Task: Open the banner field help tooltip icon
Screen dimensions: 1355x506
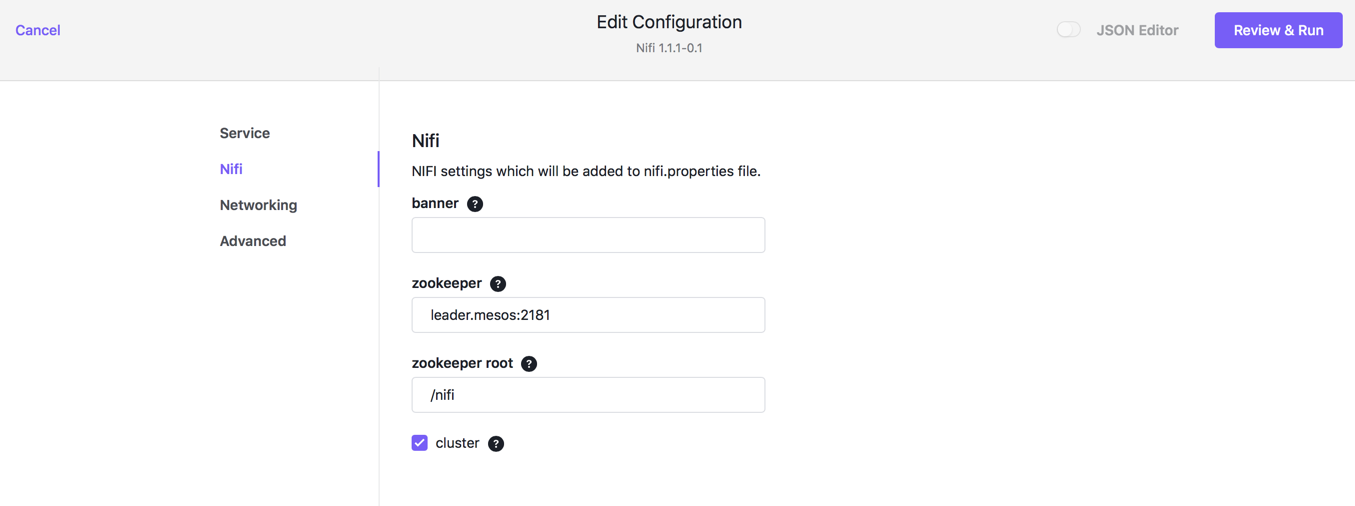Action: (475, 204)
